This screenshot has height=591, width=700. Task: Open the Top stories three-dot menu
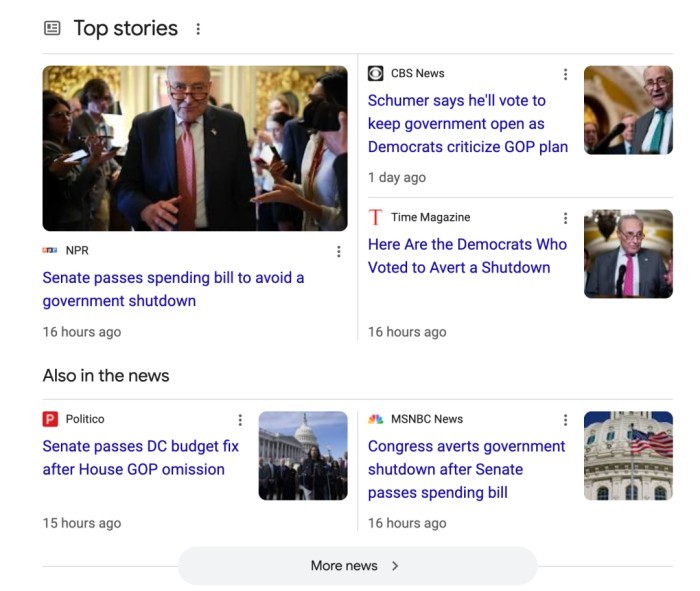coord(198,29)
